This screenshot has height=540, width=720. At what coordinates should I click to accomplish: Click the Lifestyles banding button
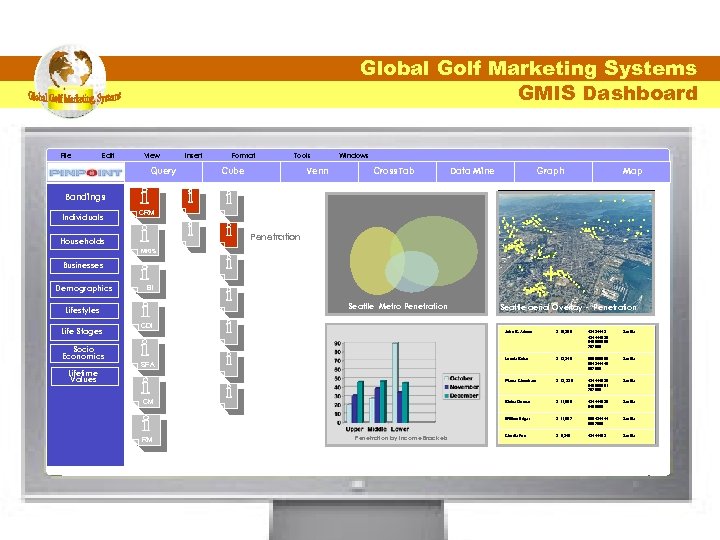point(84,311)
